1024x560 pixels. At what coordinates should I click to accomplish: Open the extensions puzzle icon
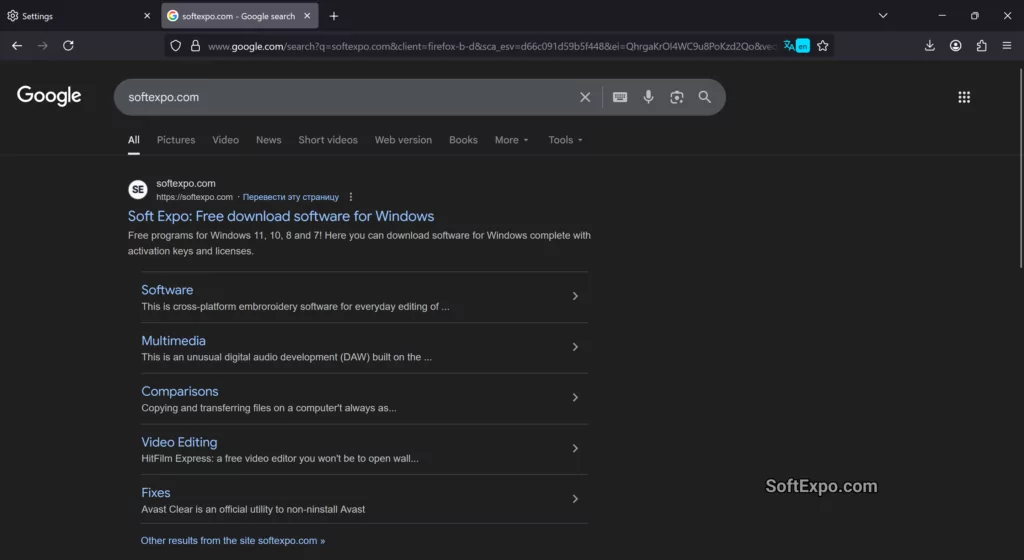click(x=981, y=46)
